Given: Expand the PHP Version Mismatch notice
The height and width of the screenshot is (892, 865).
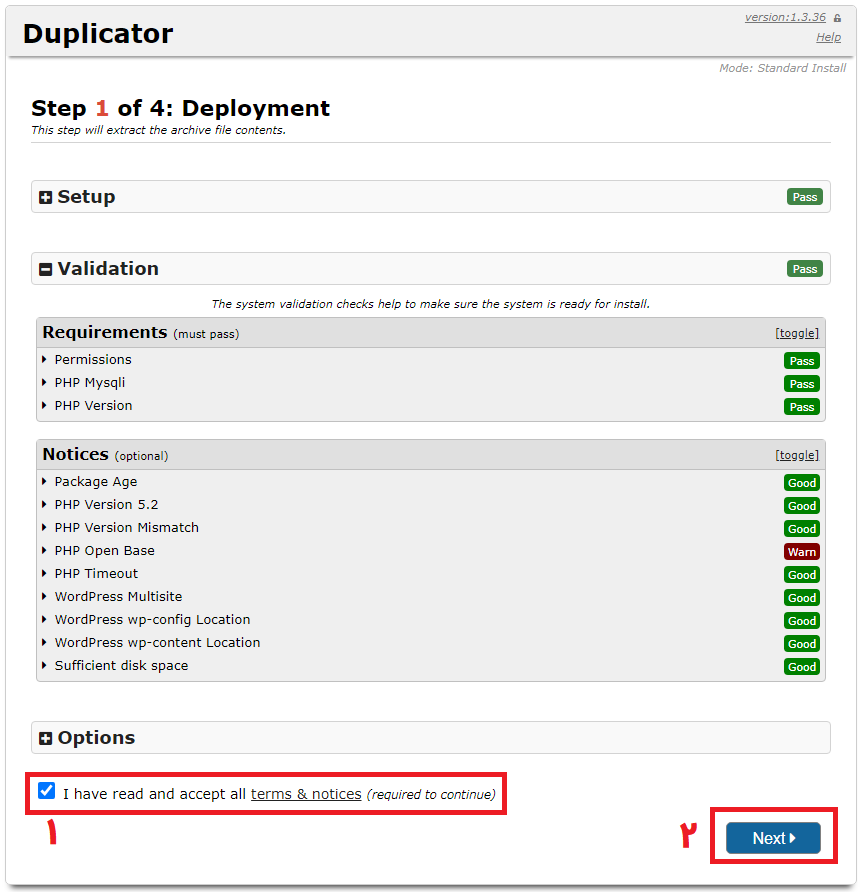Looking at the screenshot, I should 126,528.
